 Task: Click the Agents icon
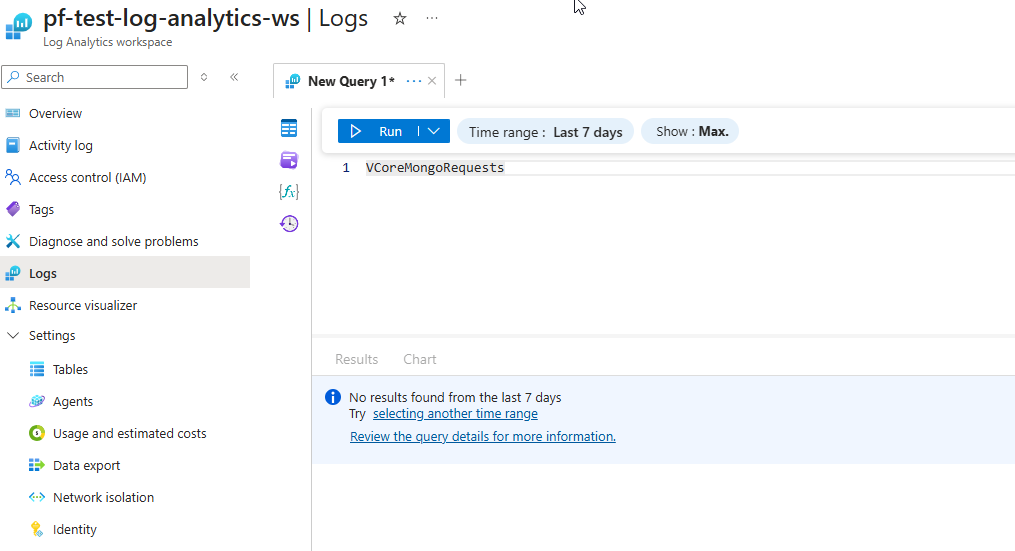(37, 401)
